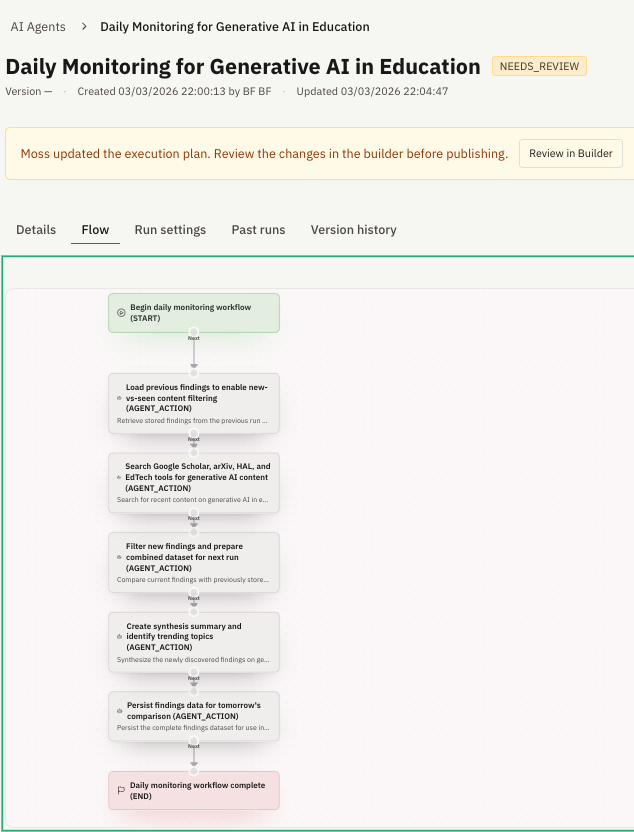Image resolution: width=634 pixels, height=832 pixels.
Task: Select the Daily monitoring workflow complete node
Action: [x=194, y=790]
